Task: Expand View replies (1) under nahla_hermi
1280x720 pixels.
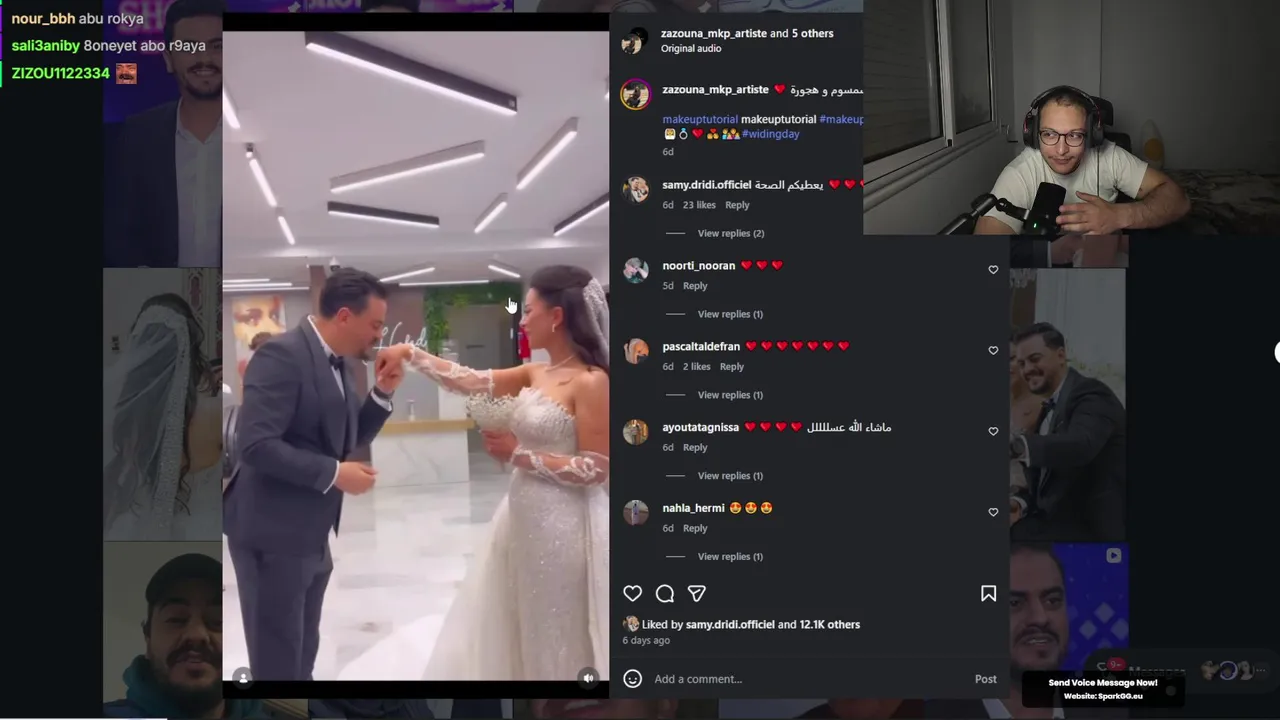Action: (730, 556)
